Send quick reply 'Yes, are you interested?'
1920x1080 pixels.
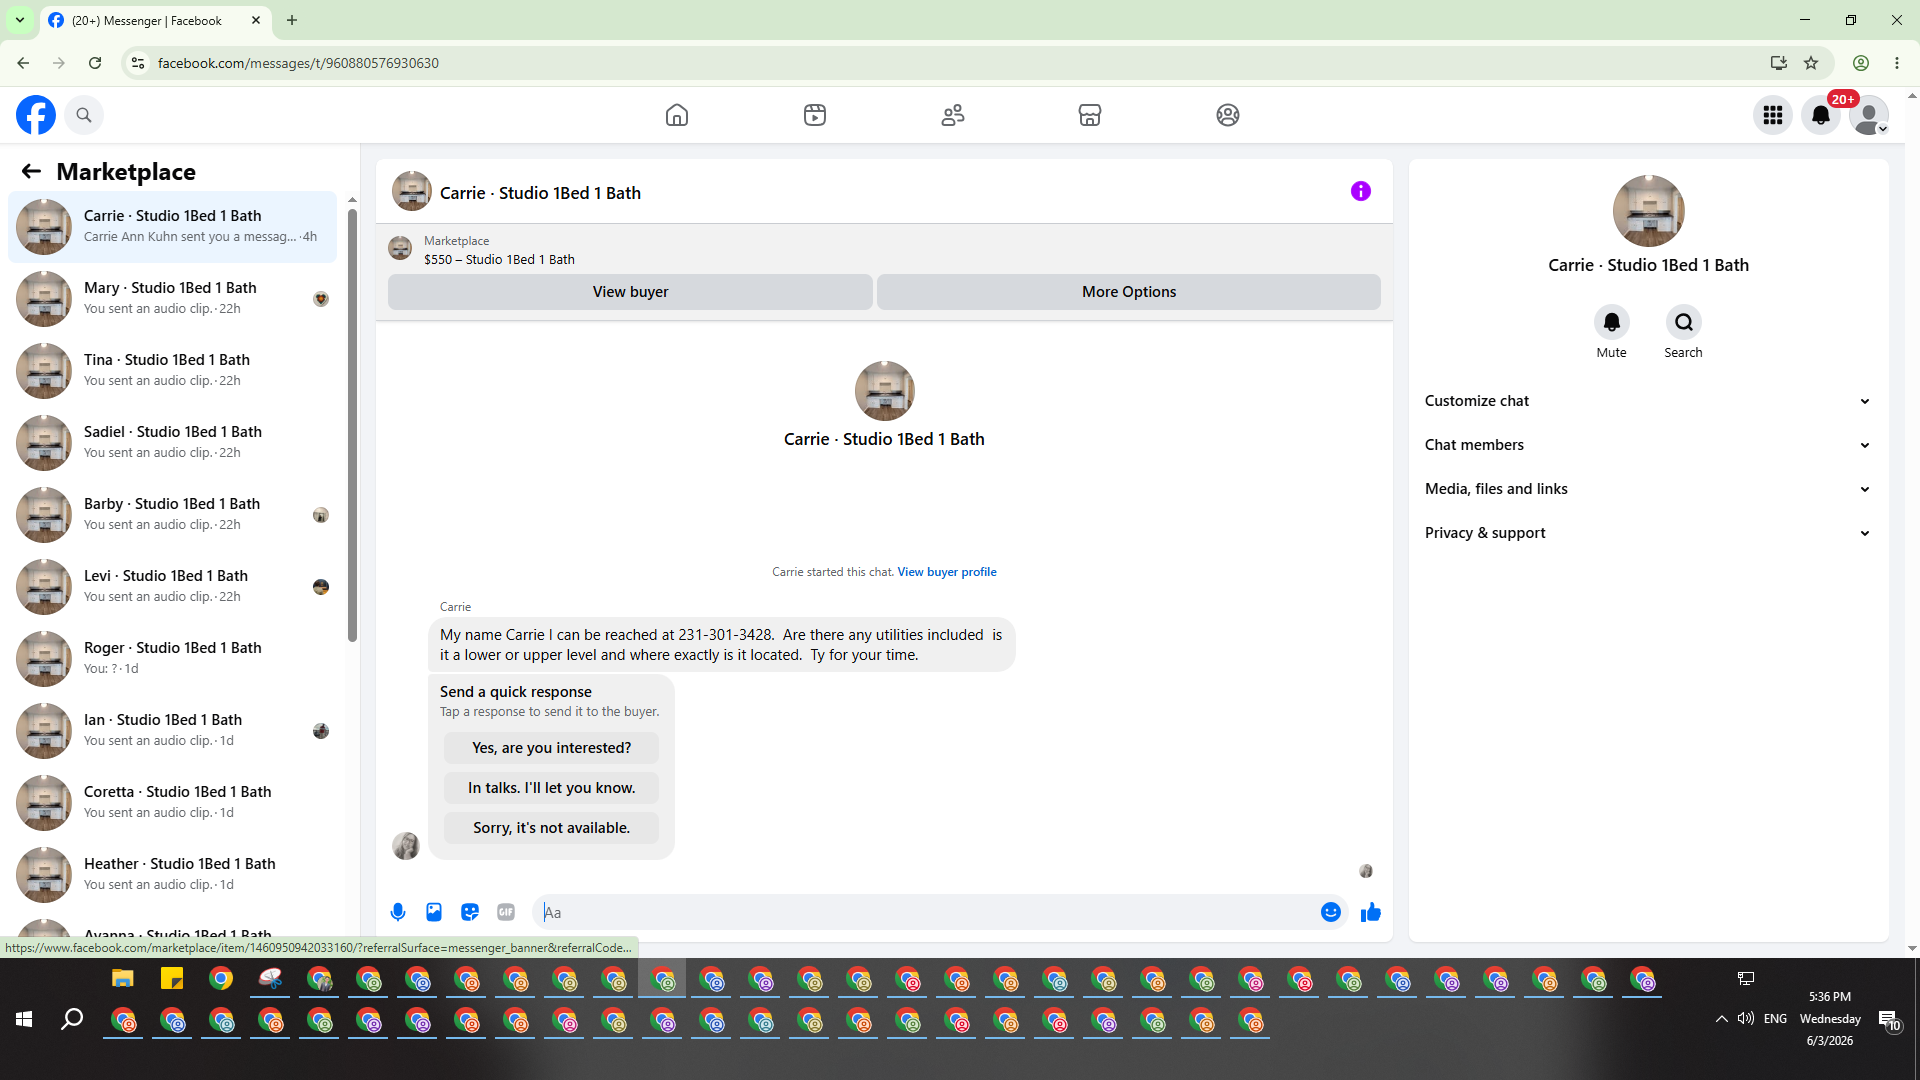coord(551,748)
